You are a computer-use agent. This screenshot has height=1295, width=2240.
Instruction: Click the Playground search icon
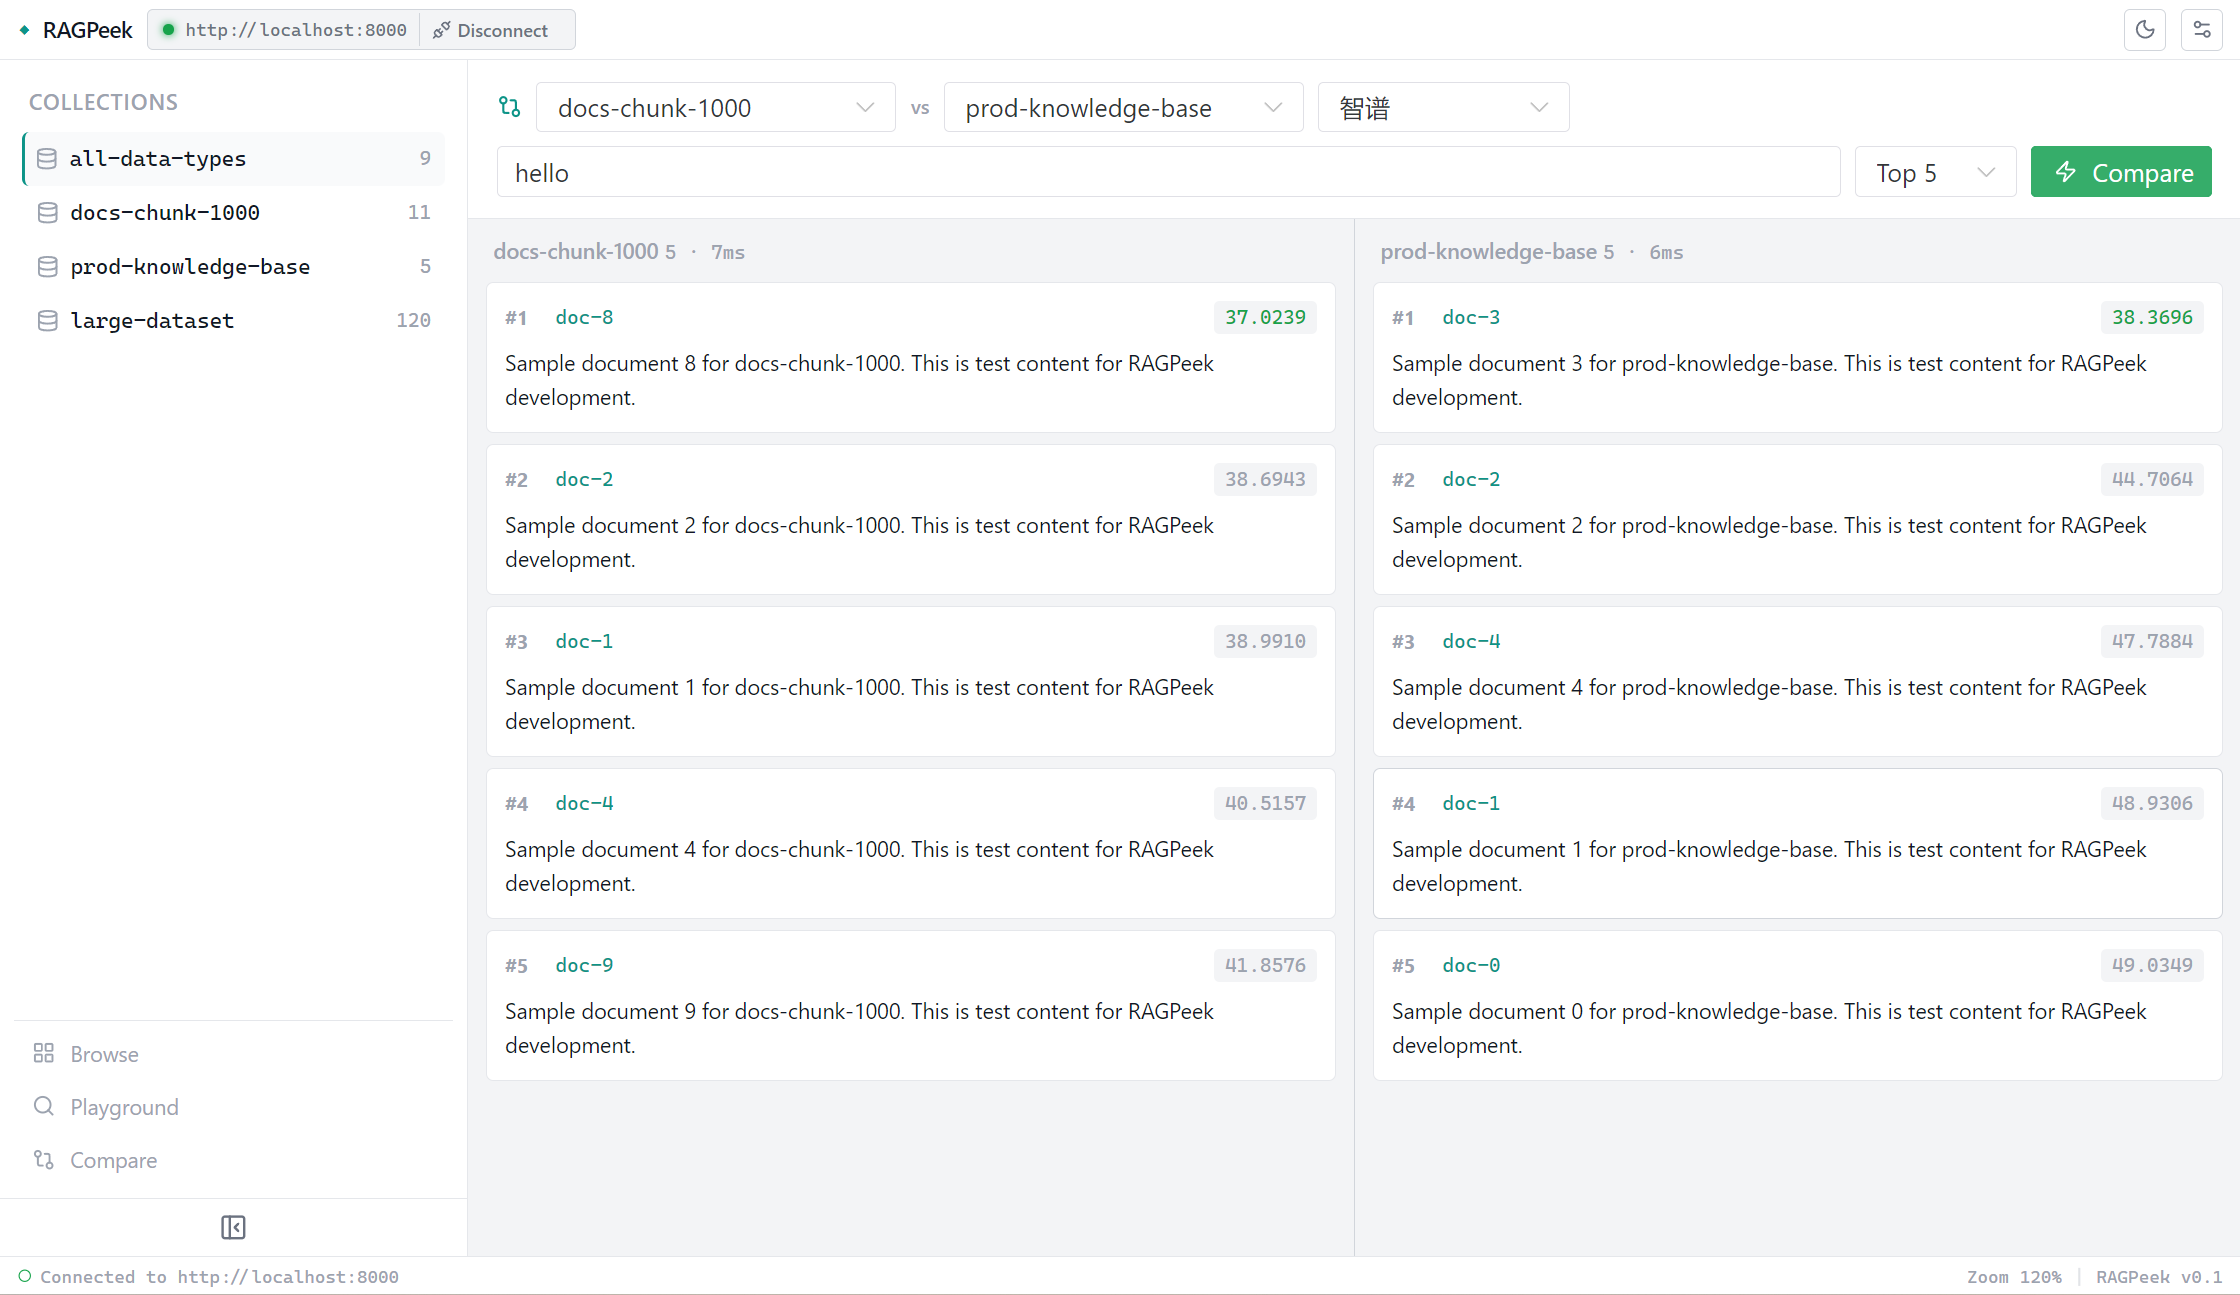point(44,1106)
